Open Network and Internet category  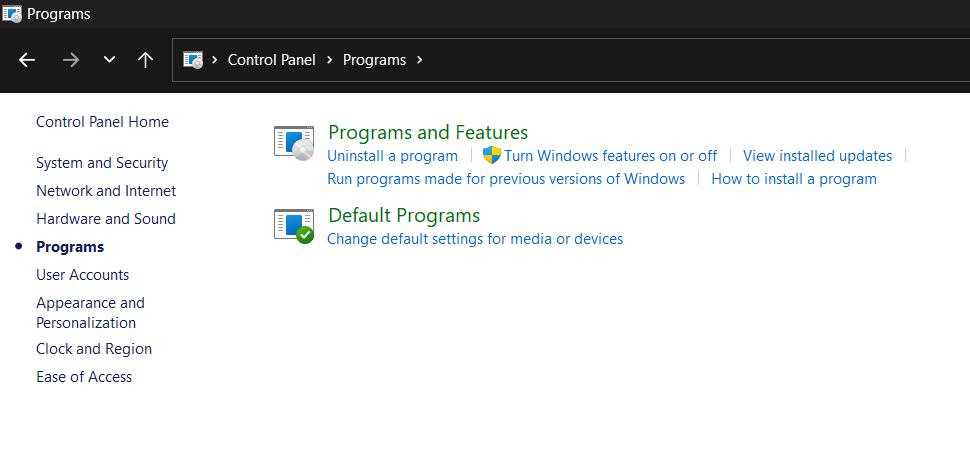click(106, 191)
